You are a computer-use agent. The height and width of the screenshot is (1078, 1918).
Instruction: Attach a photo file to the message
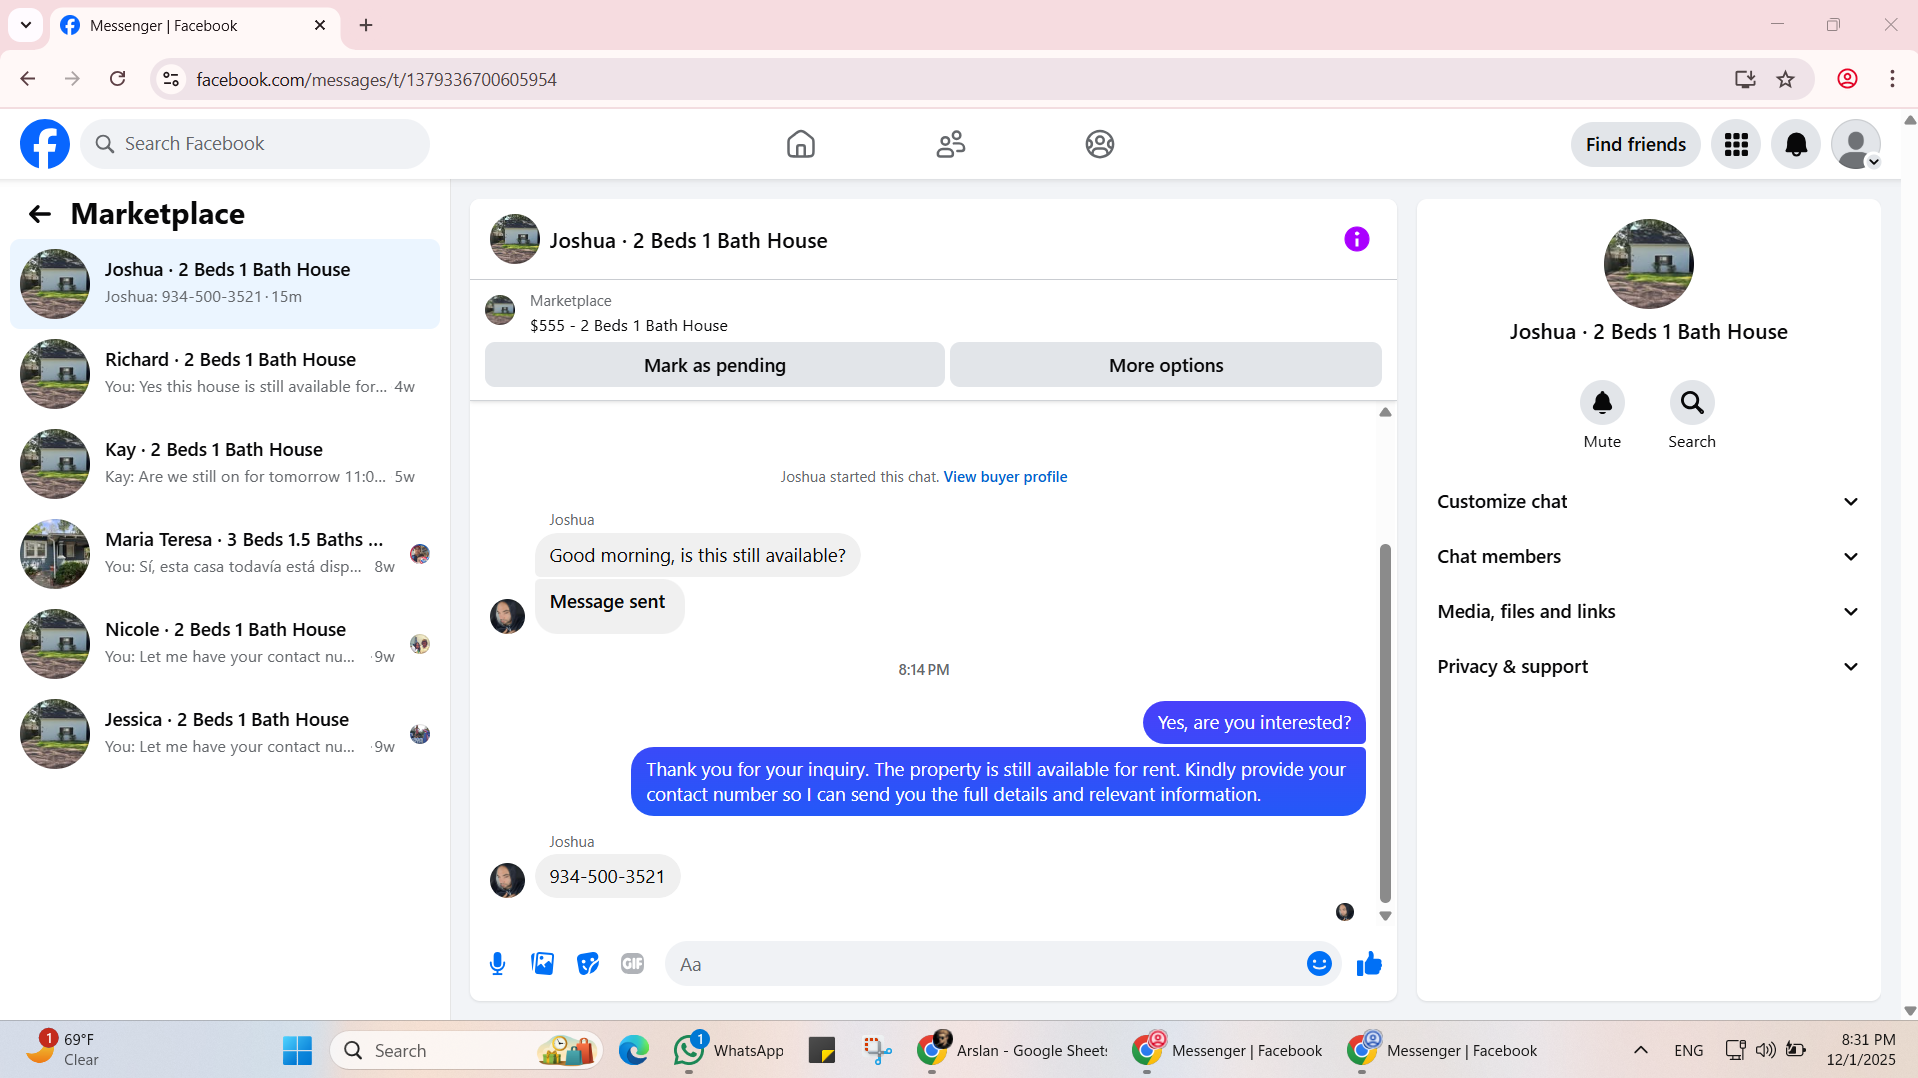click(543, 964)
